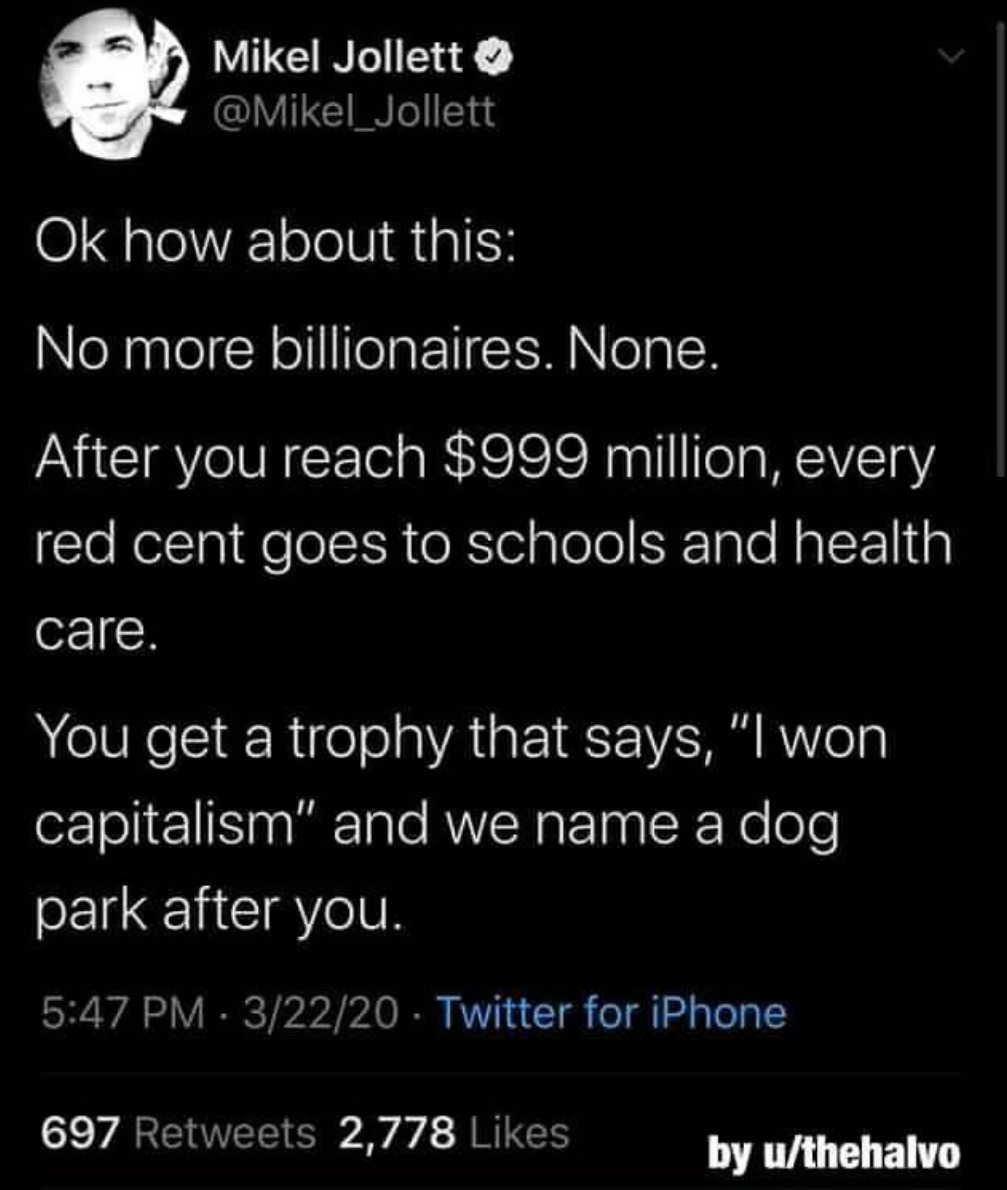Click the scrollbar on the right edge
This screenshot has height=1190, width=1007.
point(1001,250)
